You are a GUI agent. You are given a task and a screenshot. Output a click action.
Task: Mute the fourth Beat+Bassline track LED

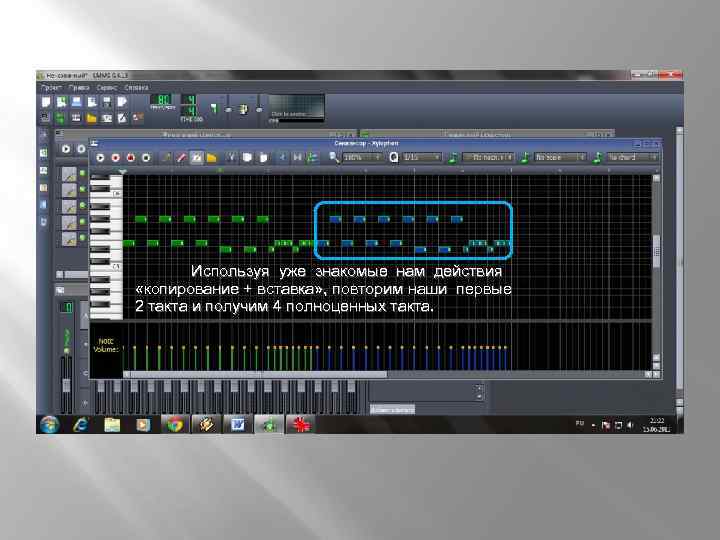click(83, 221)
